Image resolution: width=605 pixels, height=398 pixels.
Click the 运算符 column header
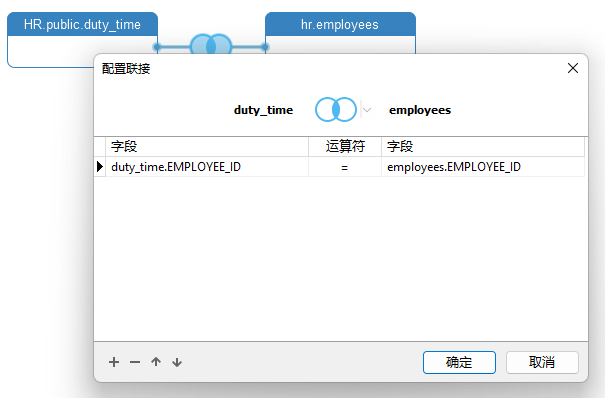click(345, 147)
